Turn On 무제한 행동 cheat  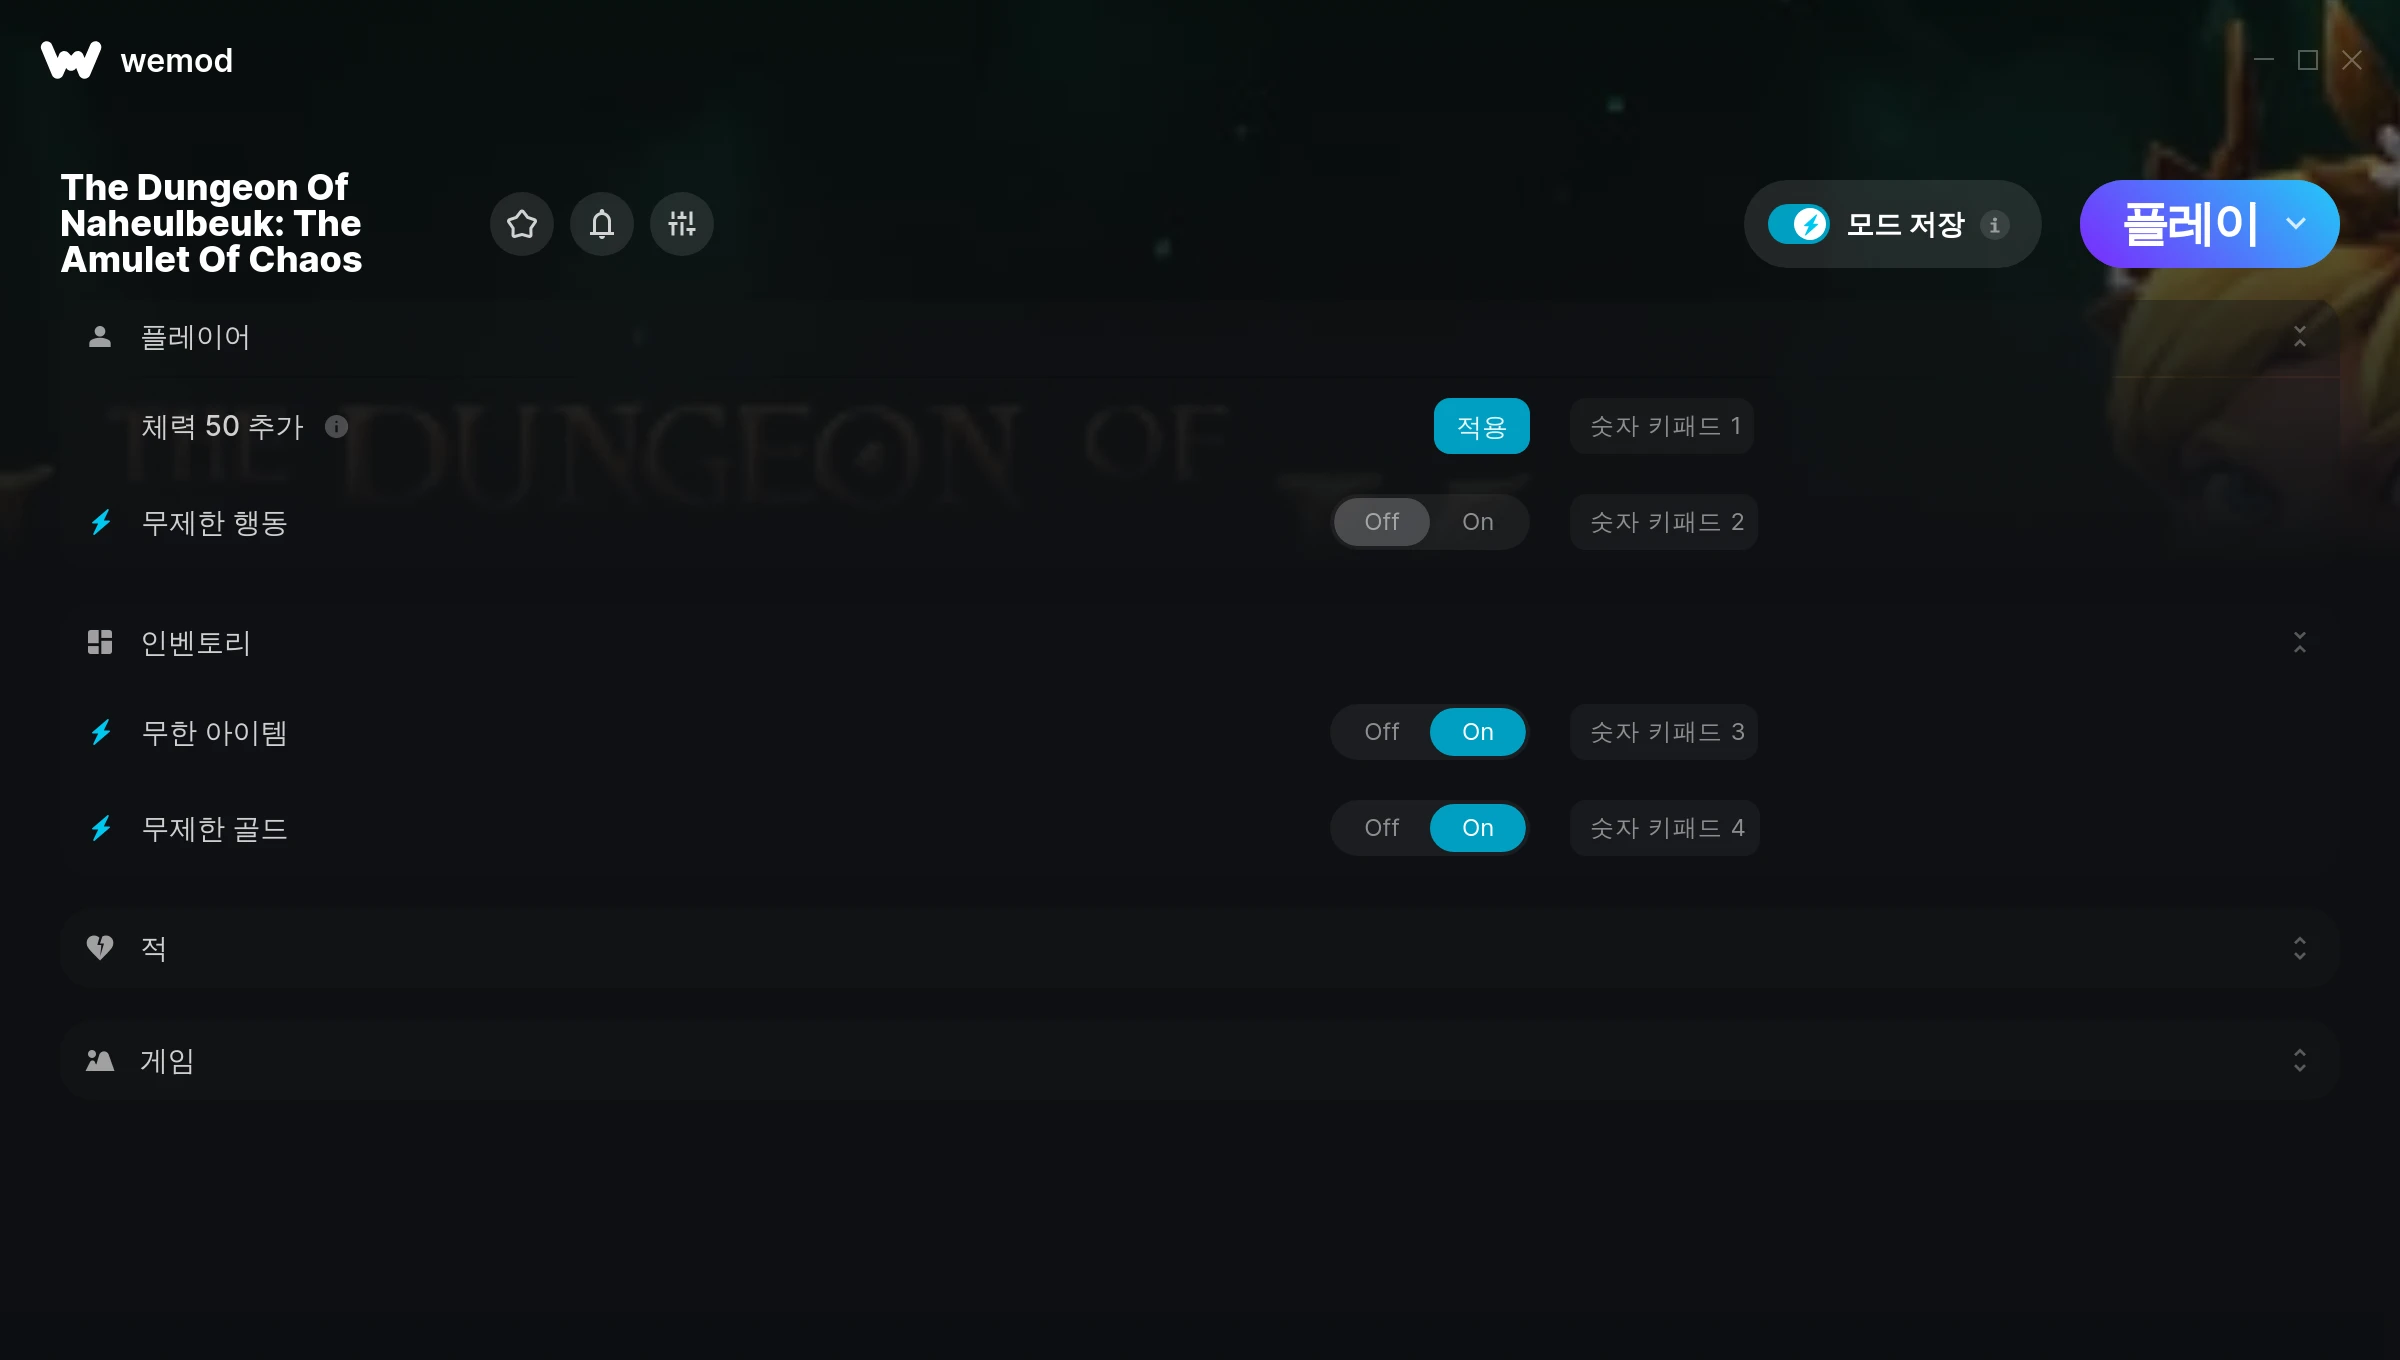pos(1478,522)
